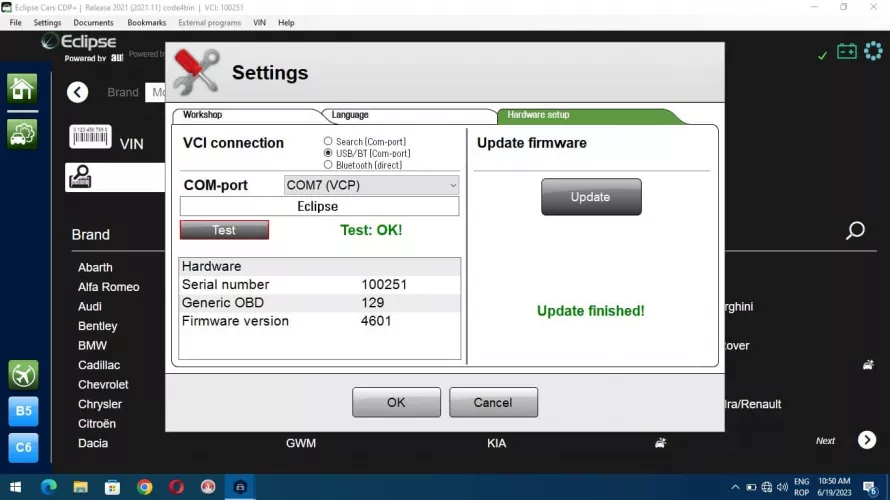Viewport: 890px width, 500px height.
Task: Open the flight recorder airplane icon
Action: pos(23,375)
